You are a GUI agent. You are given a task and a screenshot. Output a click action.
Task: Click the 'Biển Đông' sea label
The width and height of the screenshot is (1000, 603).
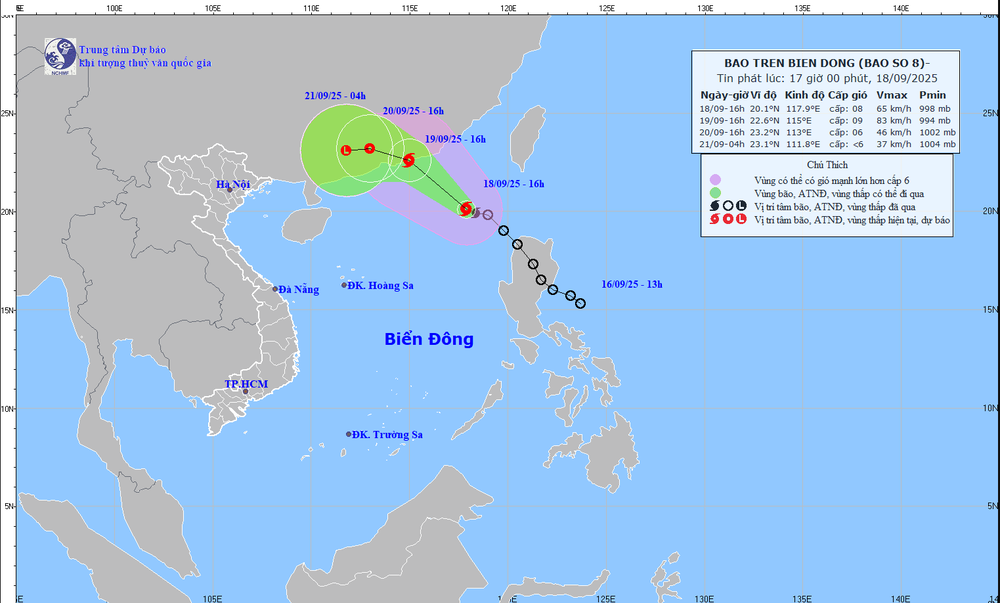pos(429,339)
